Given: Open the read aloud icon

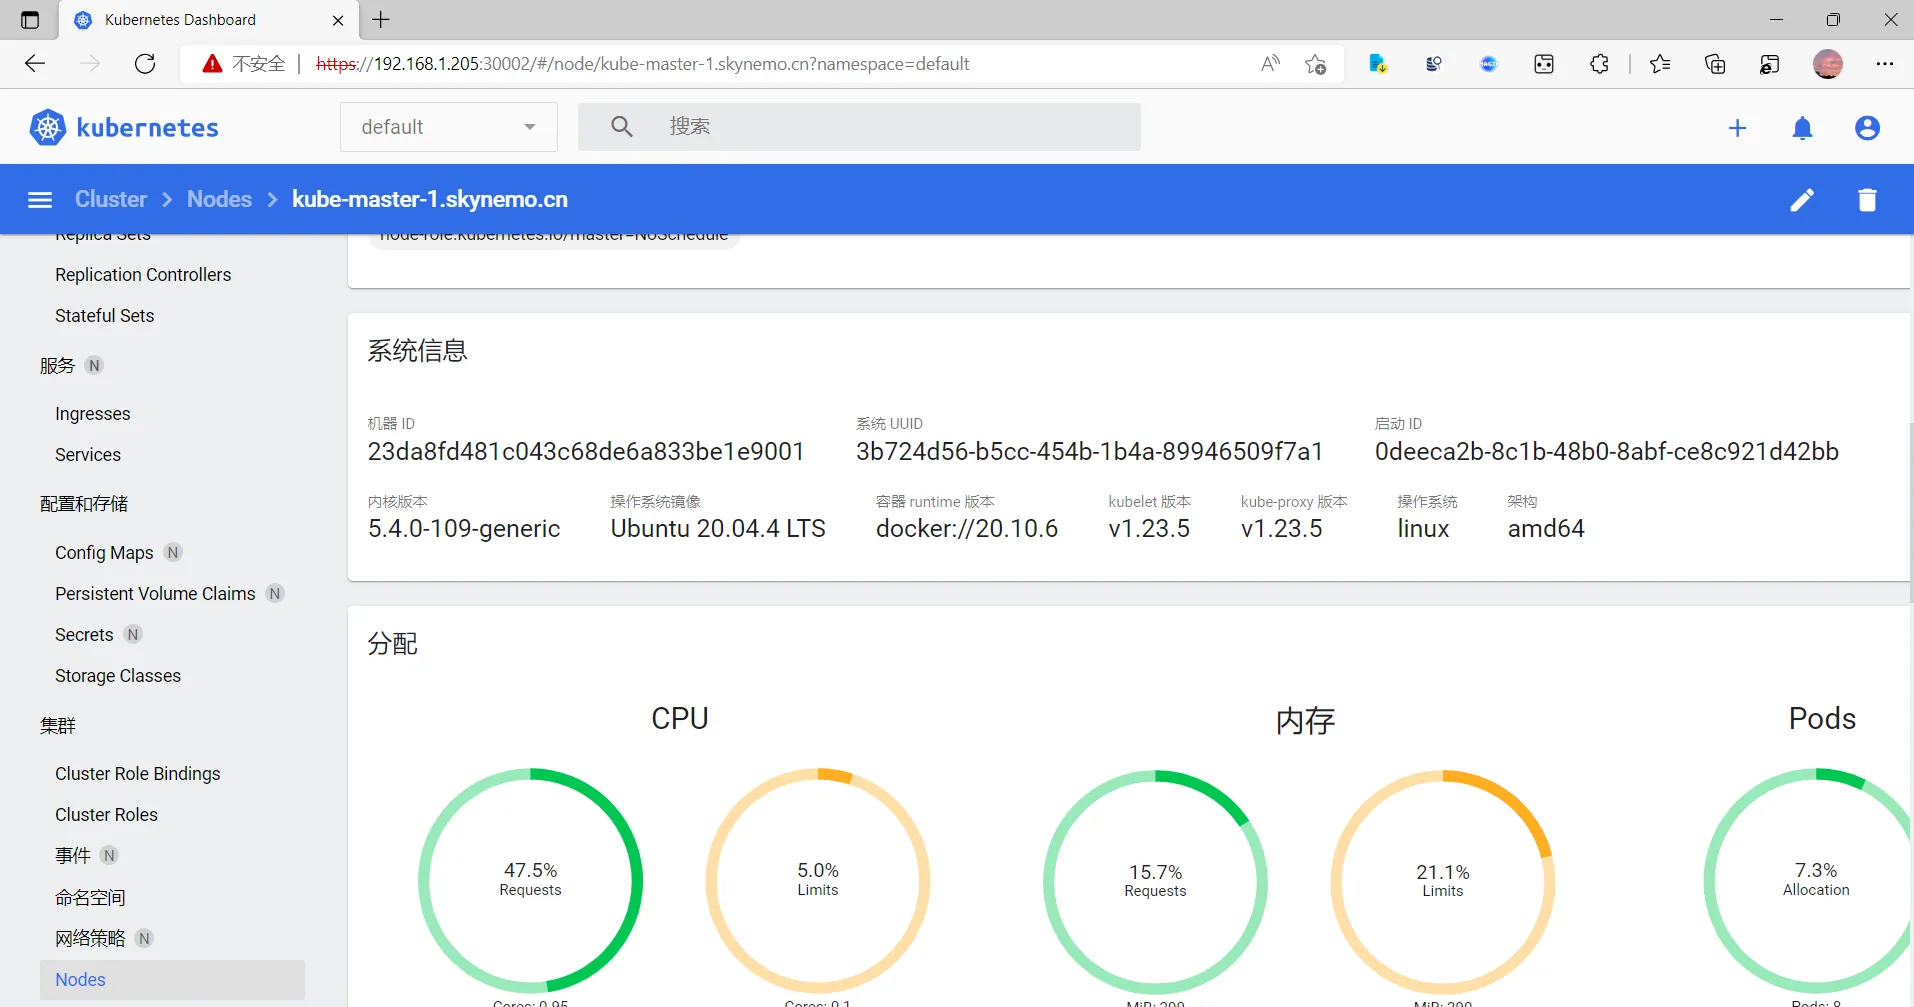Looking at the screenshot, I should point(1270,64).
